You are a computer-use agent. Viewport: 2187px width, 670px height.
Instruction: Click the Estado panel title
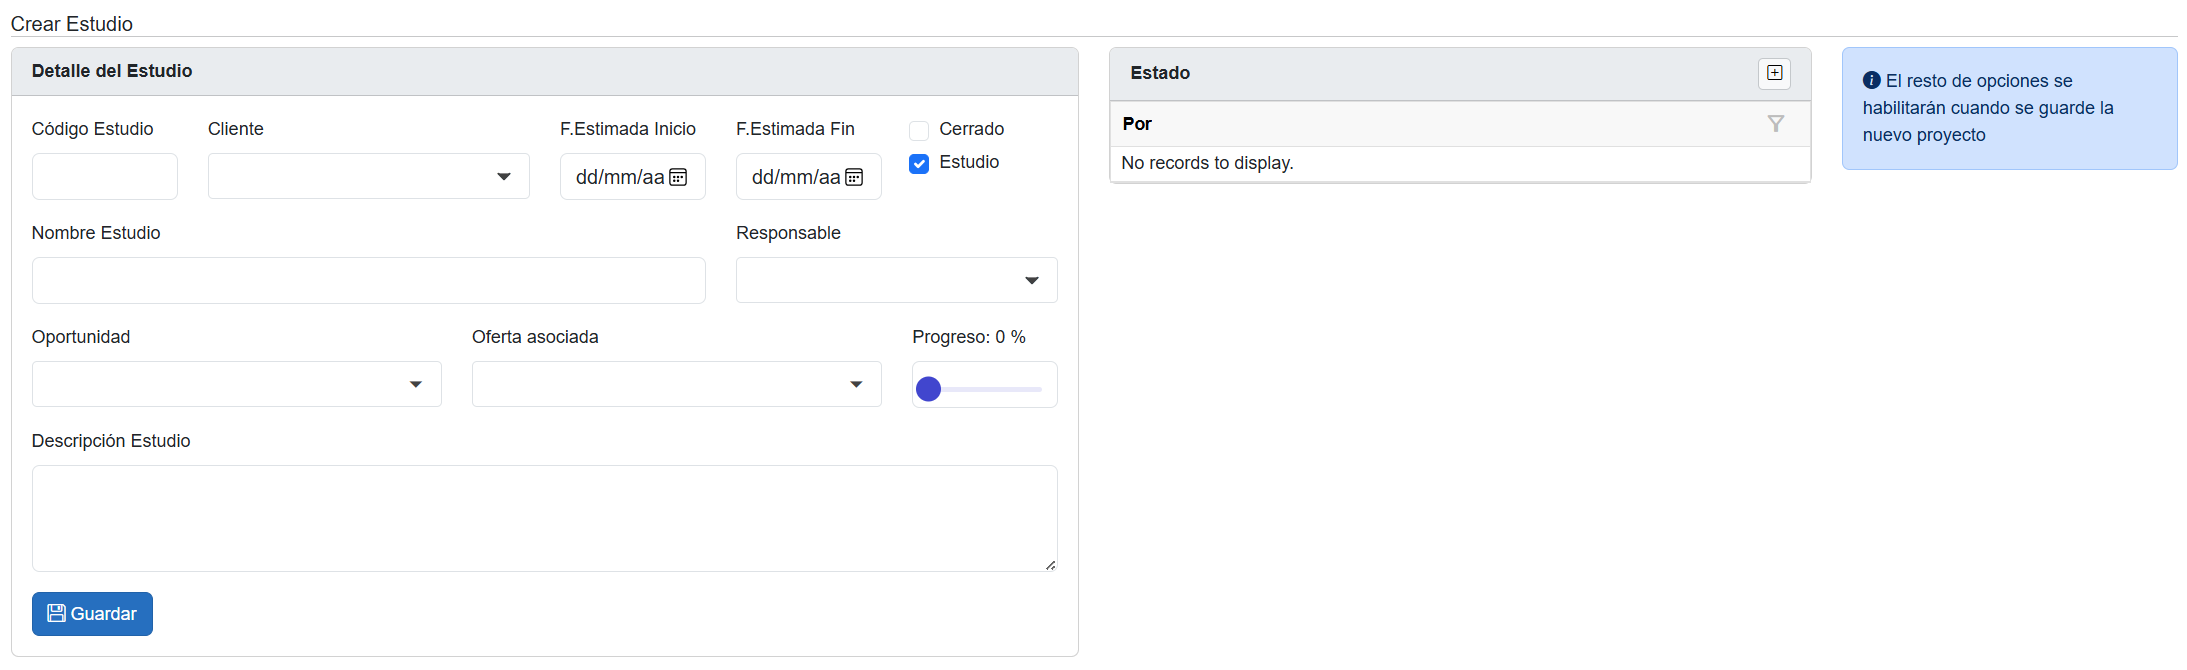1160,73
